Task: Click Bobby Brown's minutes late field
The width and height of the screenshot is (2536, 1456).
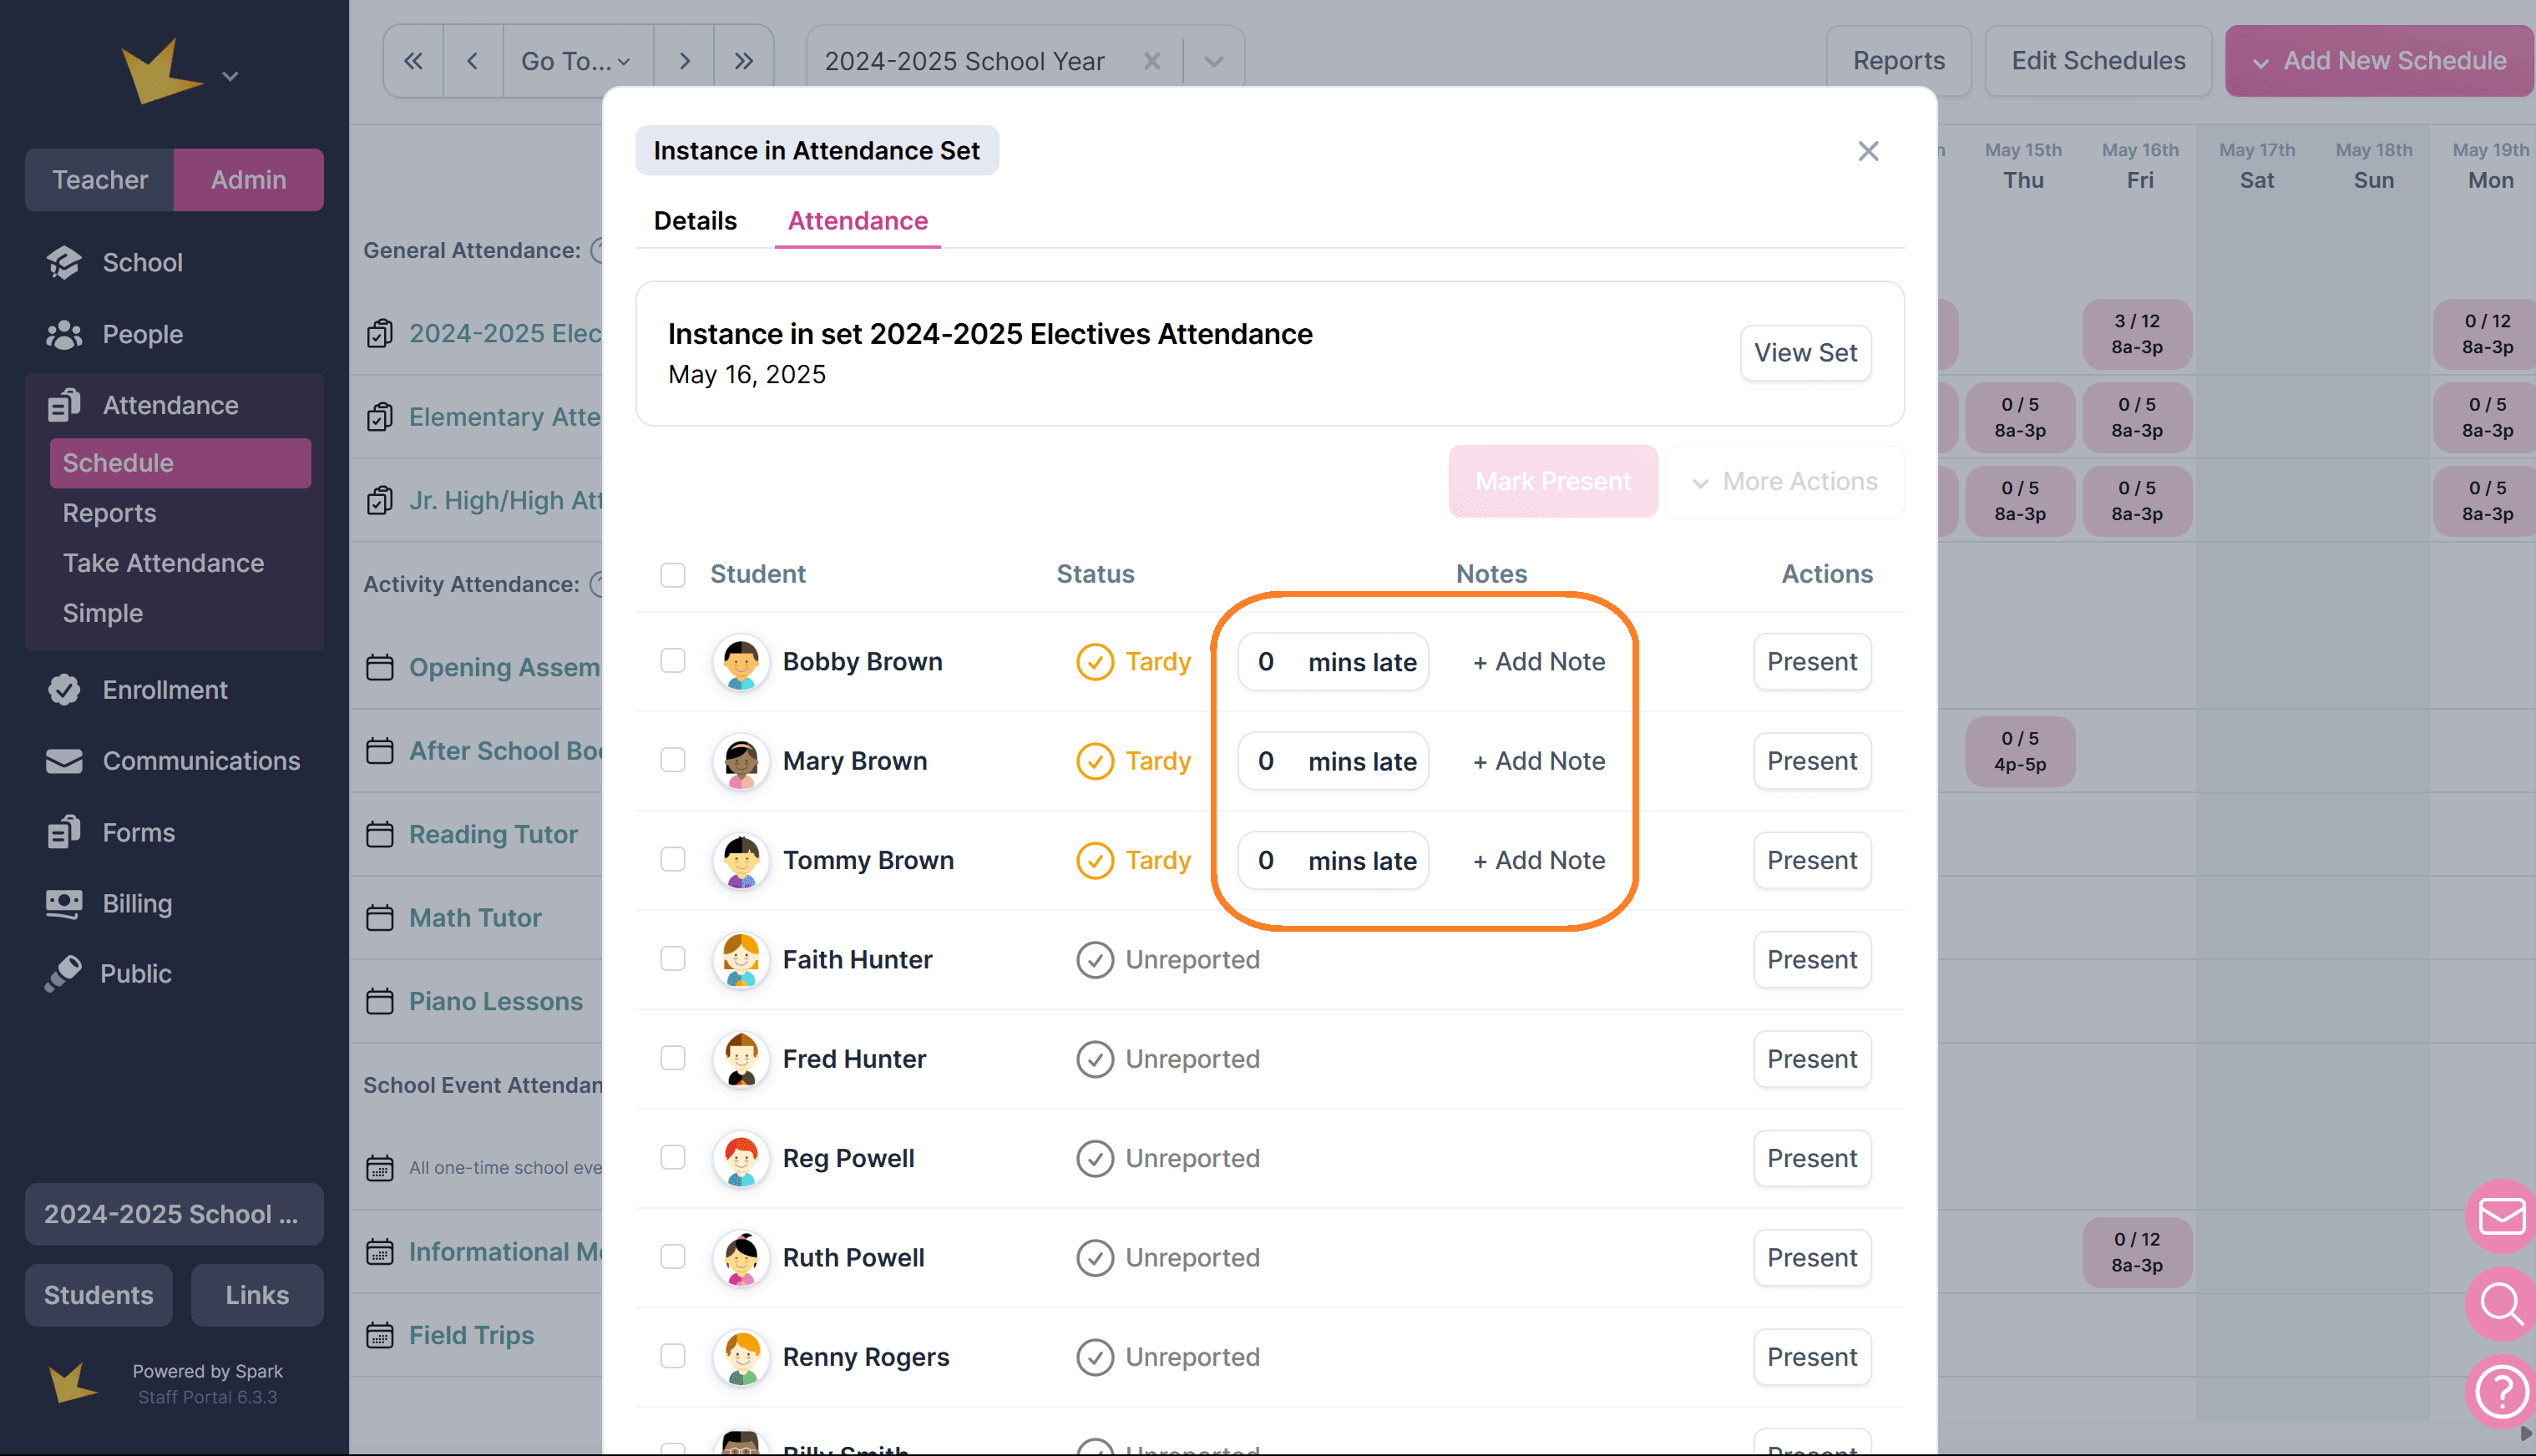Action: click(1267, 662)
